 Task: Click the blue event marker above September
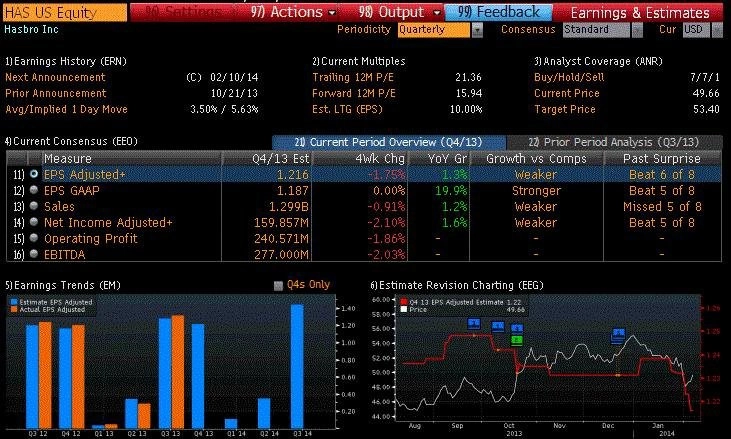tap(474, 323)
